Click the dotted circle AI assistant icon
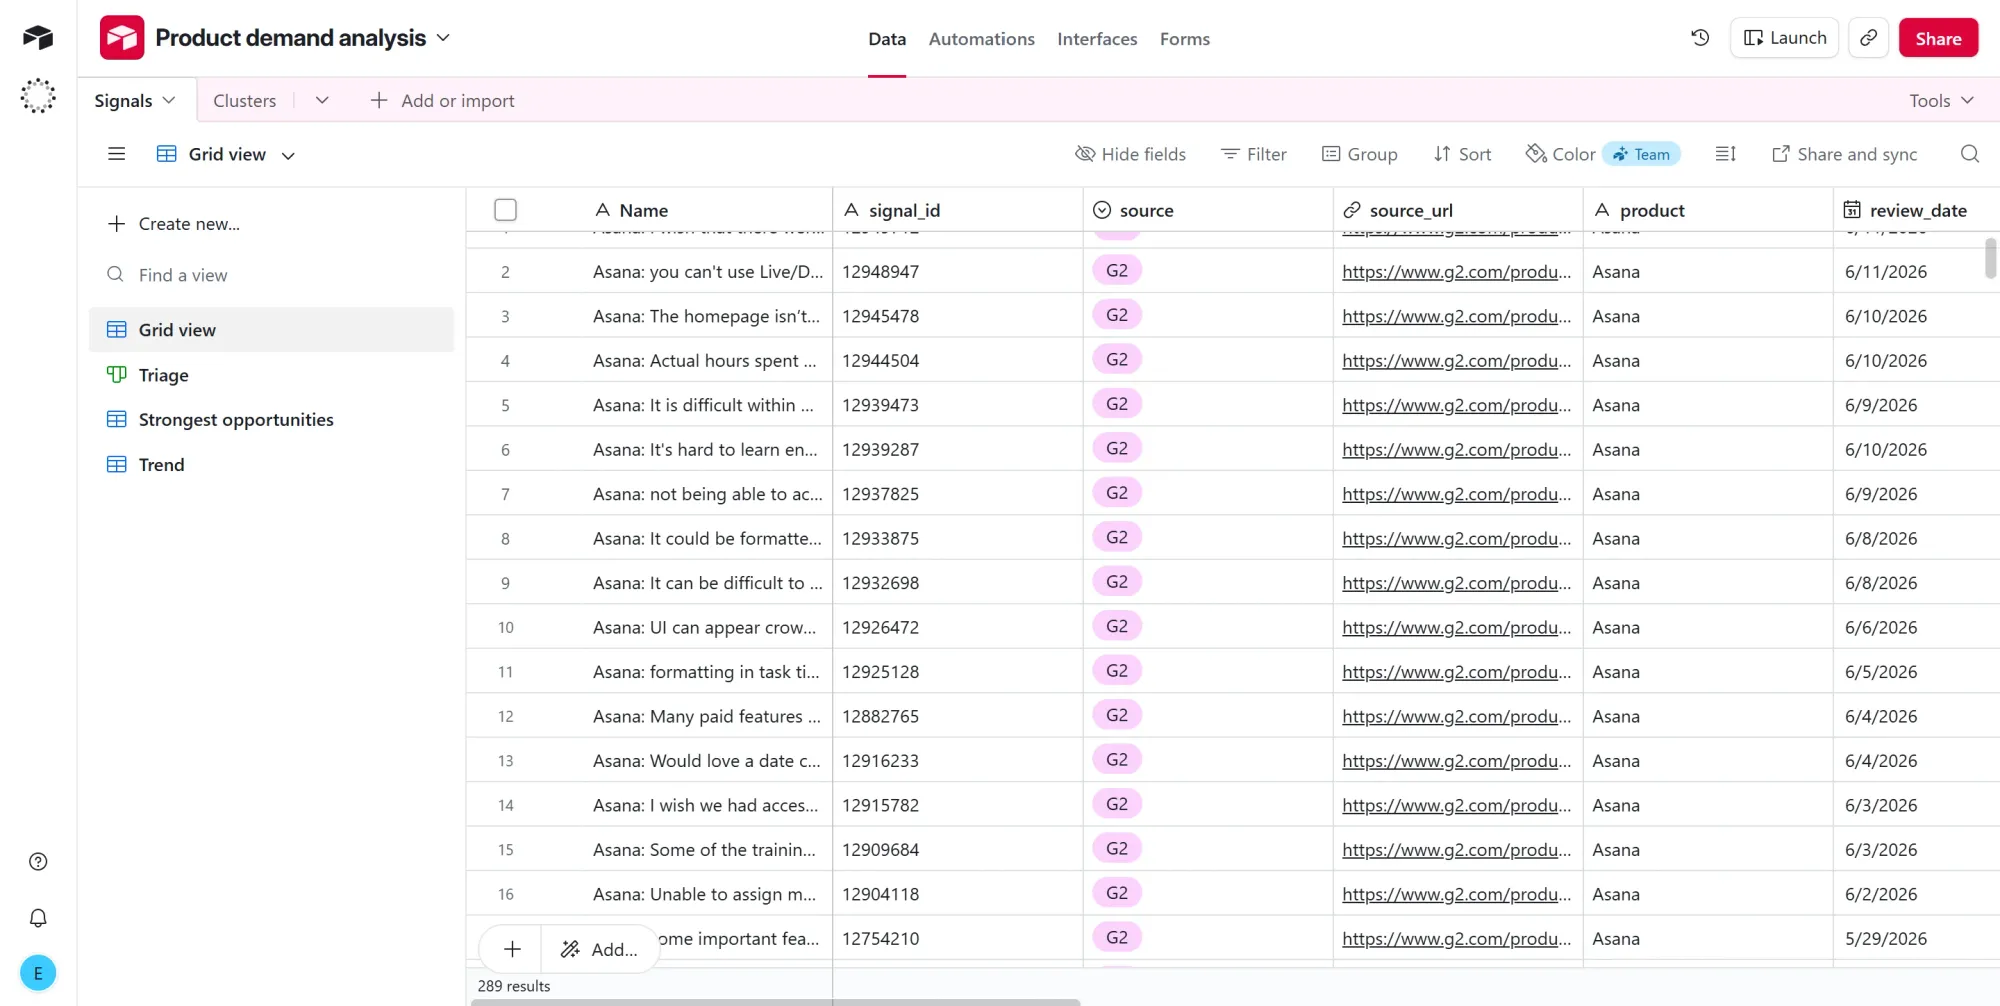 point(38,96)
